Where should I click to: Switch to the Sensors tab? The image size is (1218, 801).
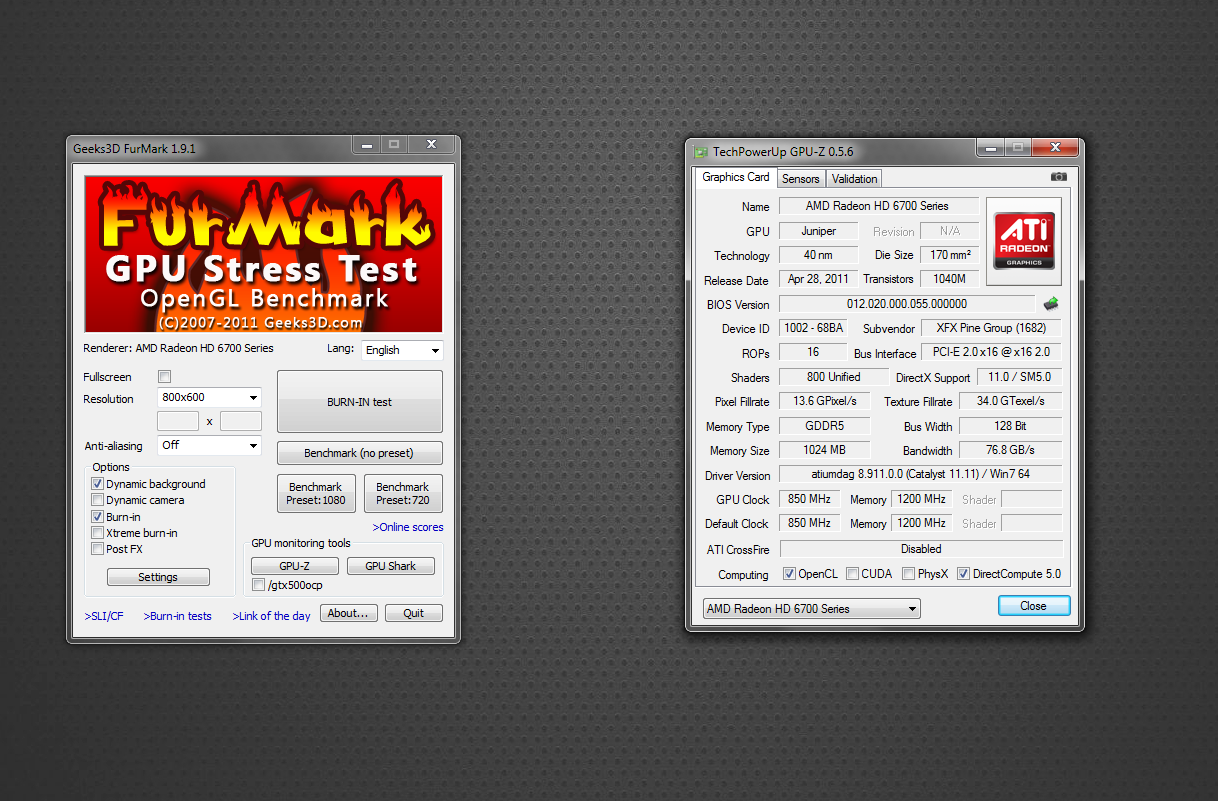[x=801, y=179]
